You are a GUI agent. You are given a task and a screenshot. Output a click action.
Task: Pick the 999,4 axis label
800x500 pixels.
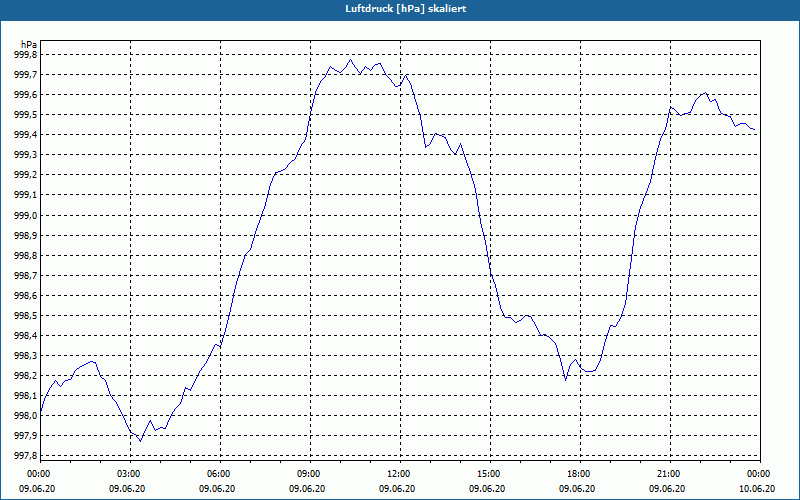[25, 135]
